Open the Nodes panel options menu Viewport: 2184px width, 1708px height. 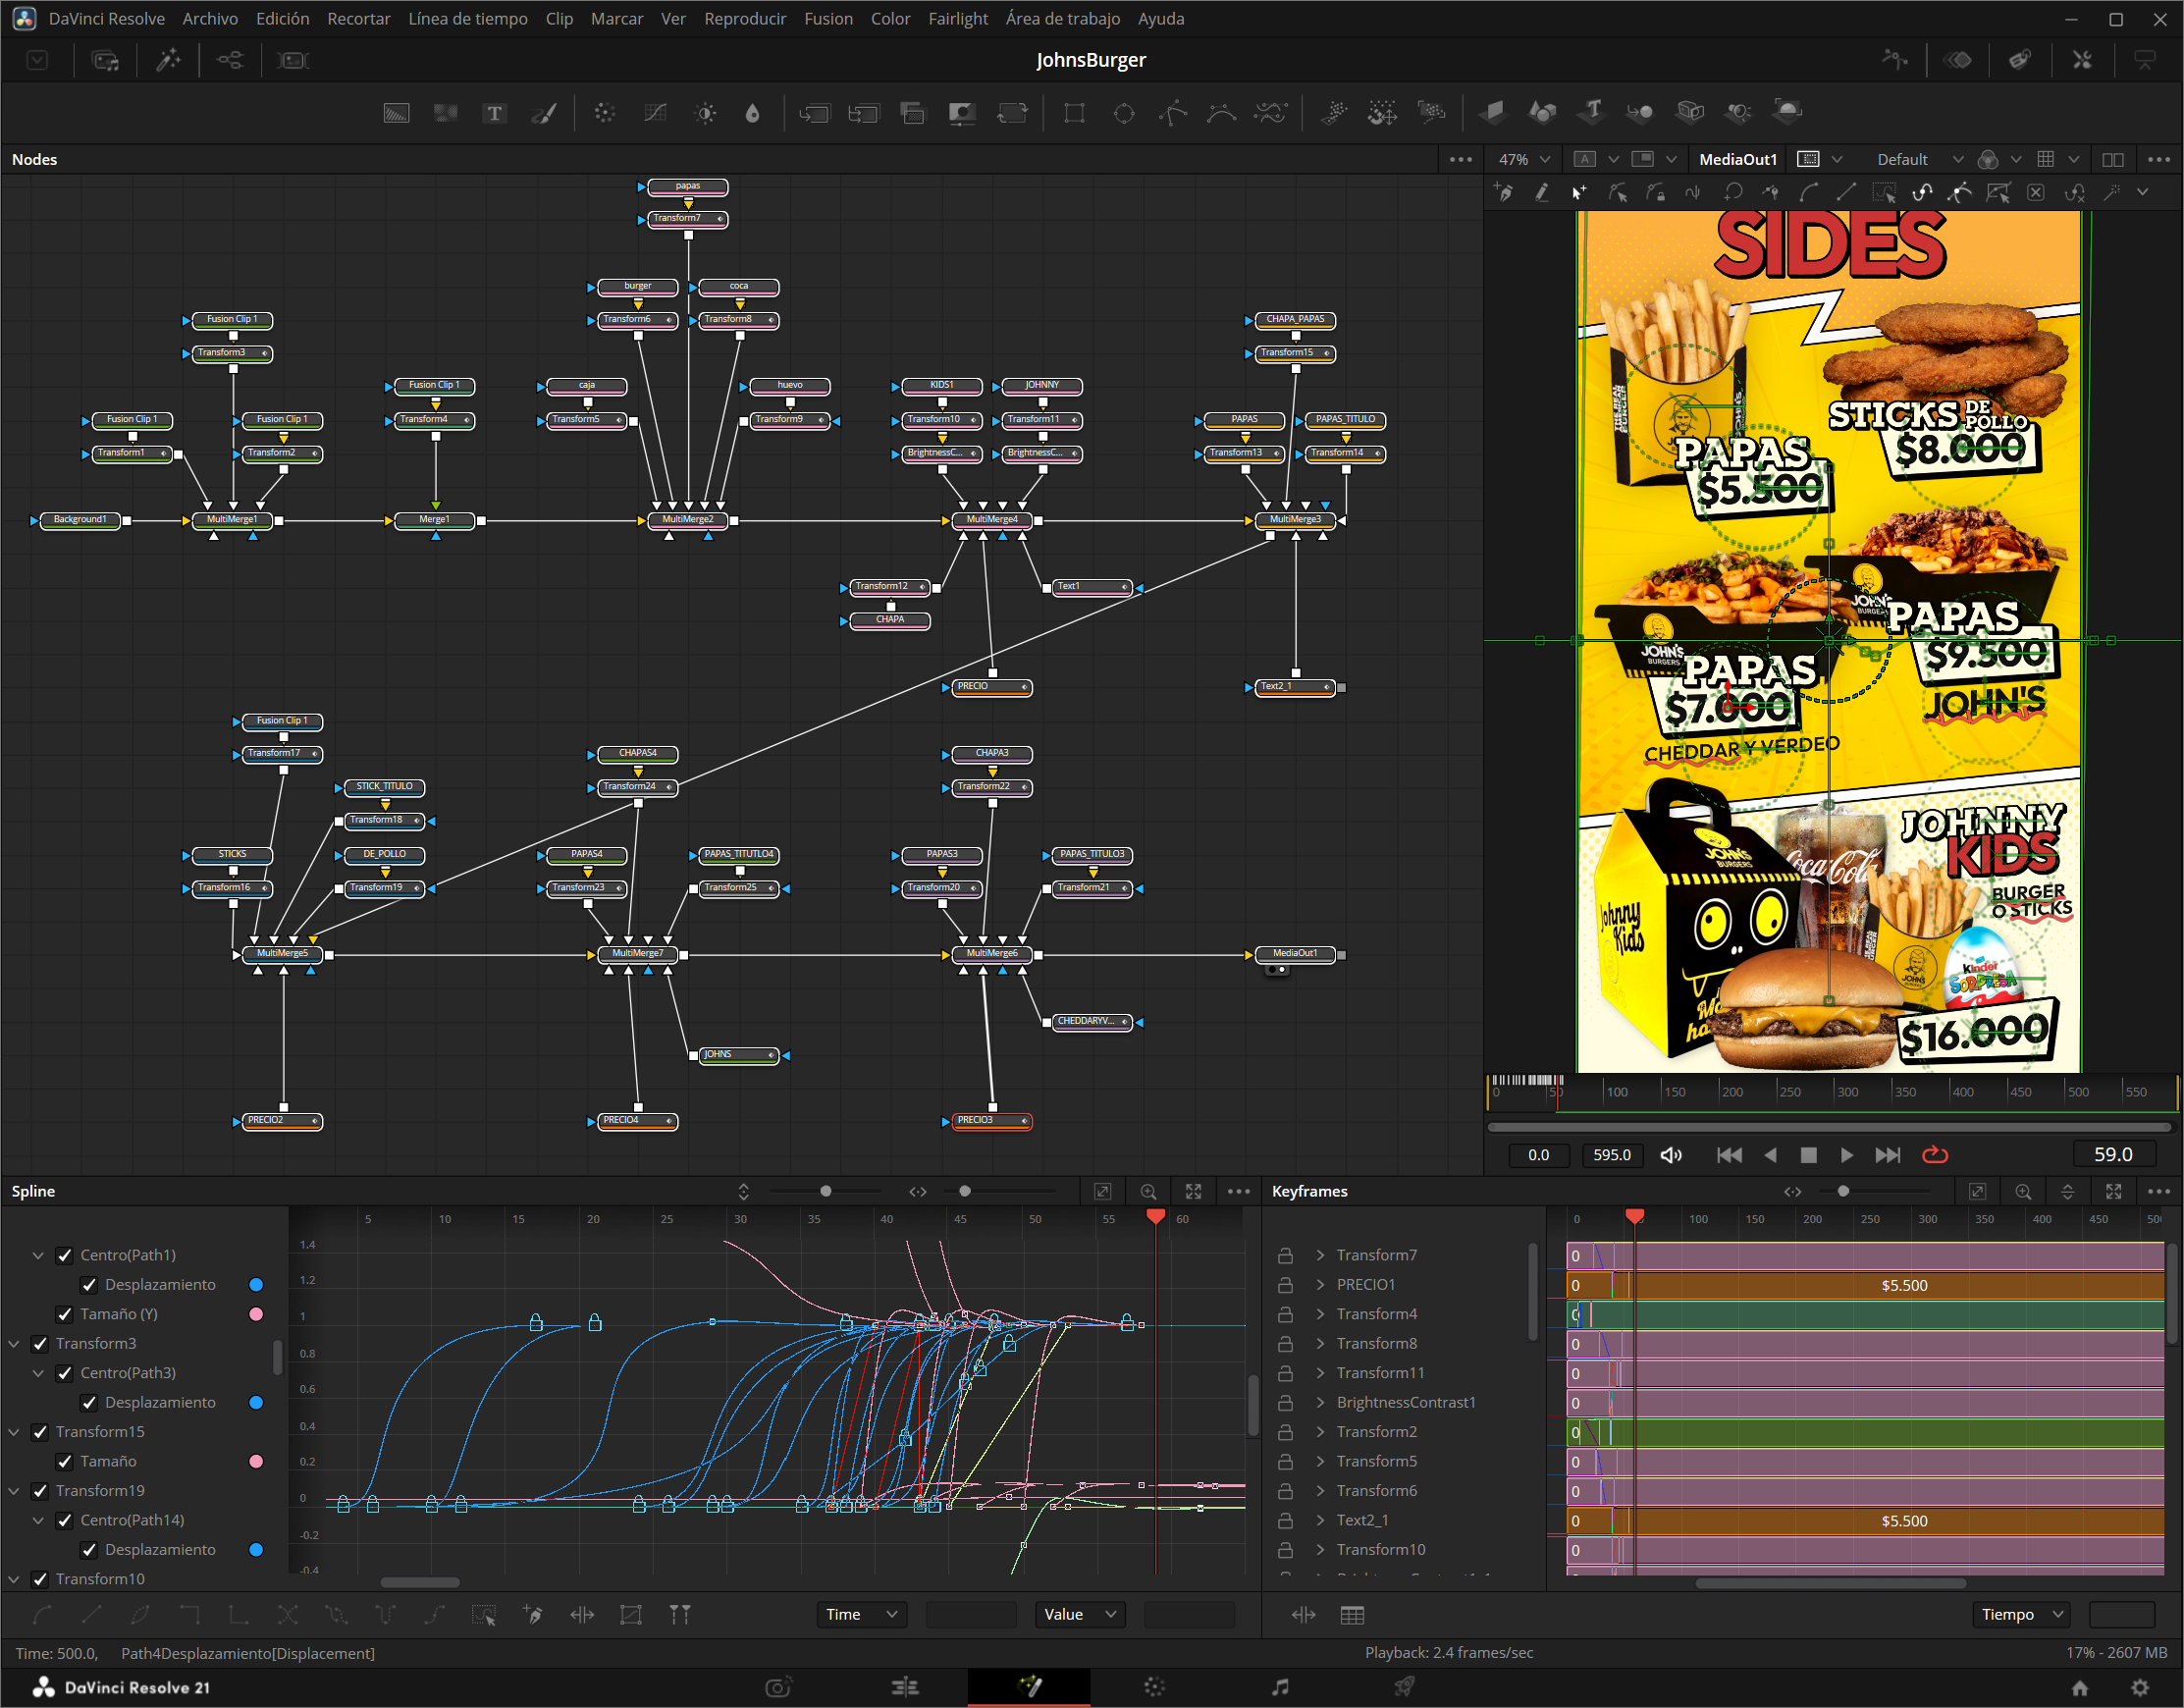[1460, 159]
